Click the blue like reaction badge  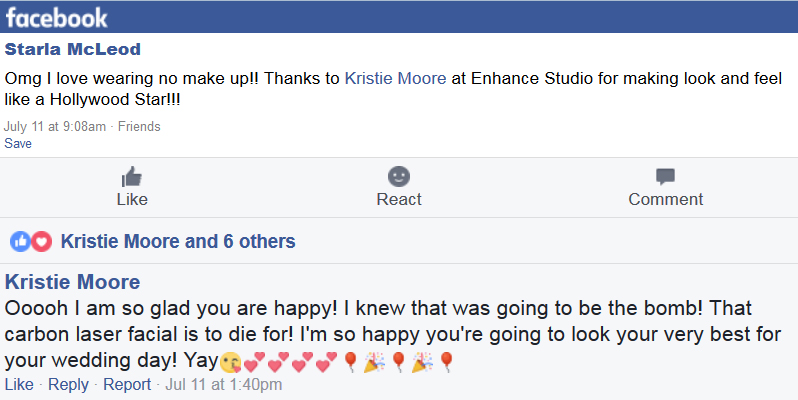click(20, 241)
